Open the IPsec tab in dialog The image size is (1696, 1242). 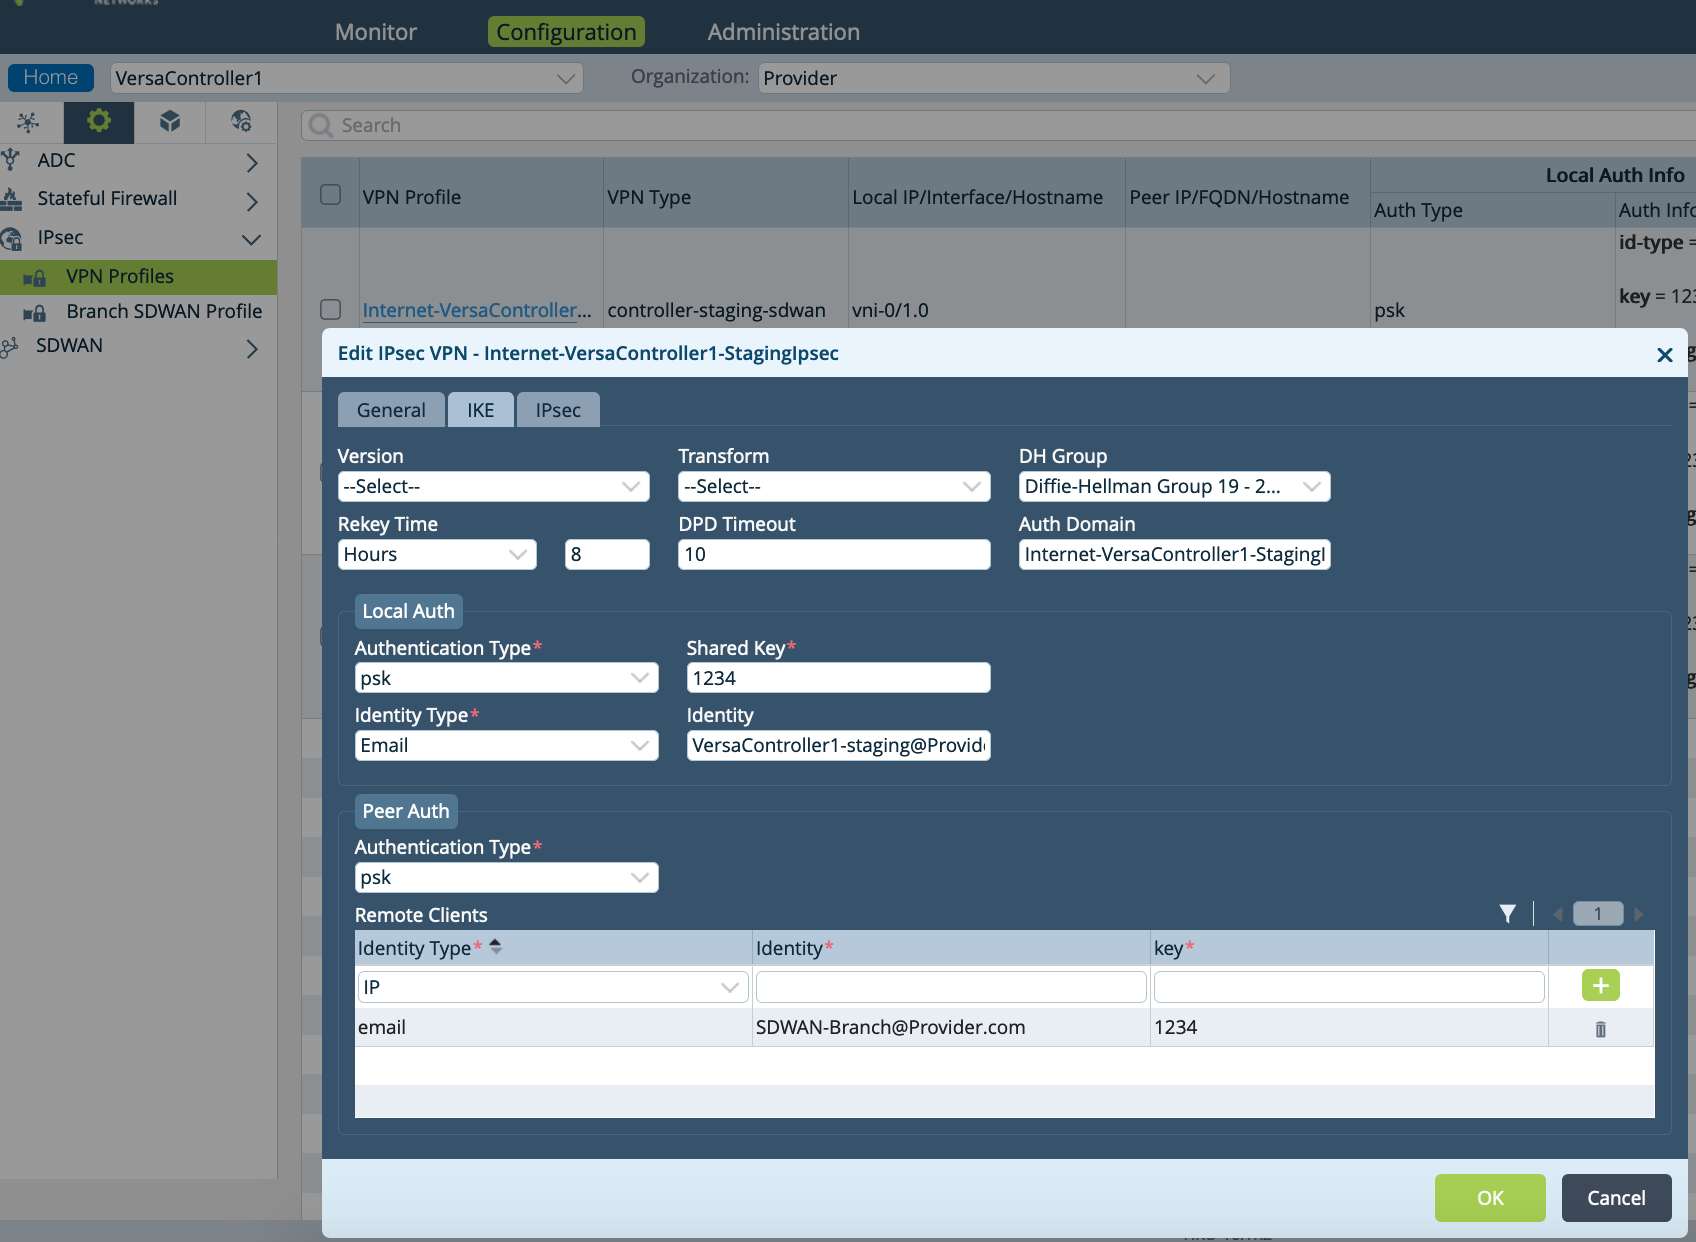[x=558, y=410]
